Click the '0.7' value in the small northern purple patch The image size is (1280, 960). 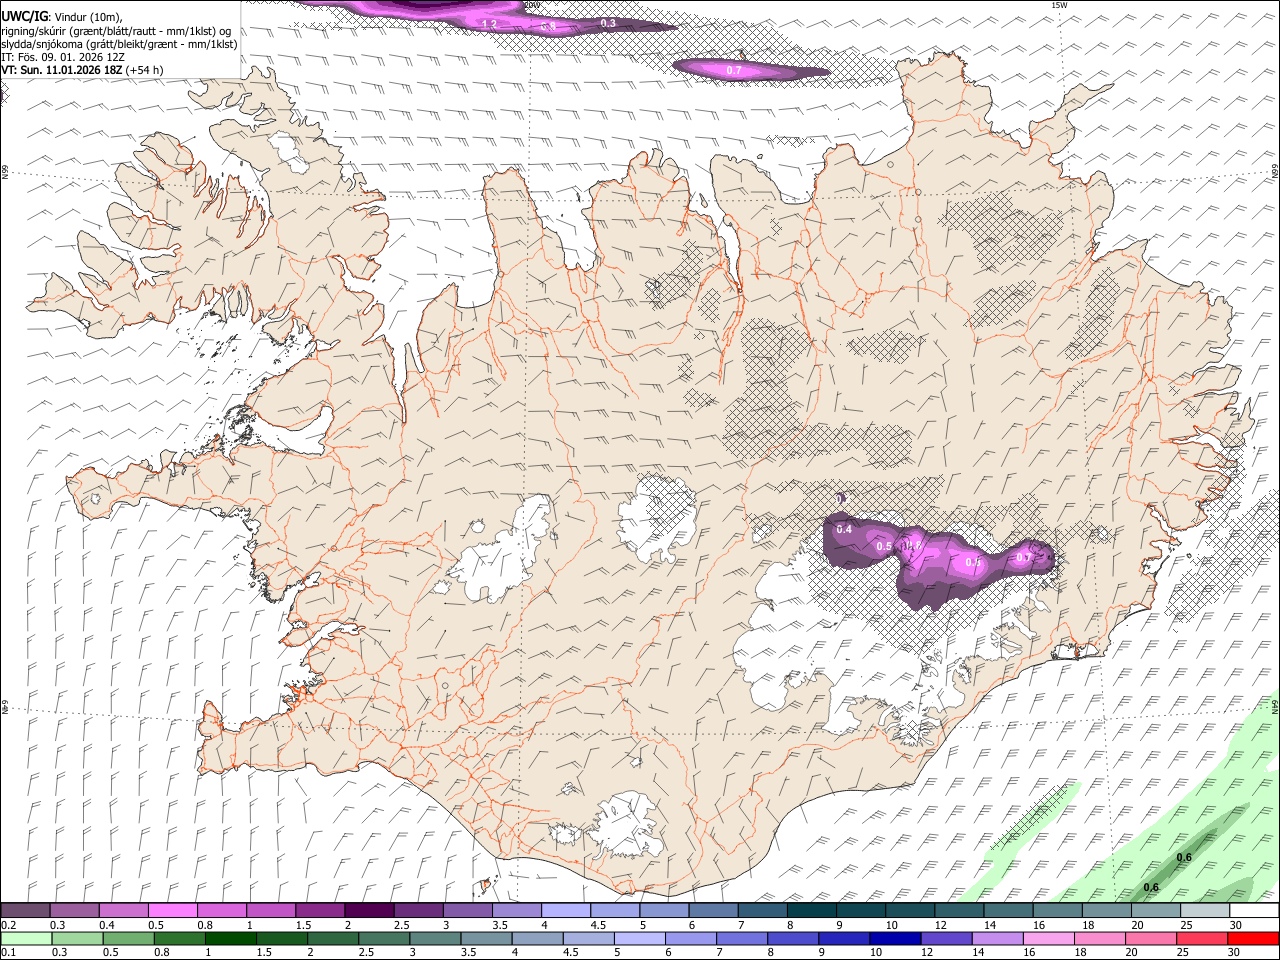(x=733, y=70)
